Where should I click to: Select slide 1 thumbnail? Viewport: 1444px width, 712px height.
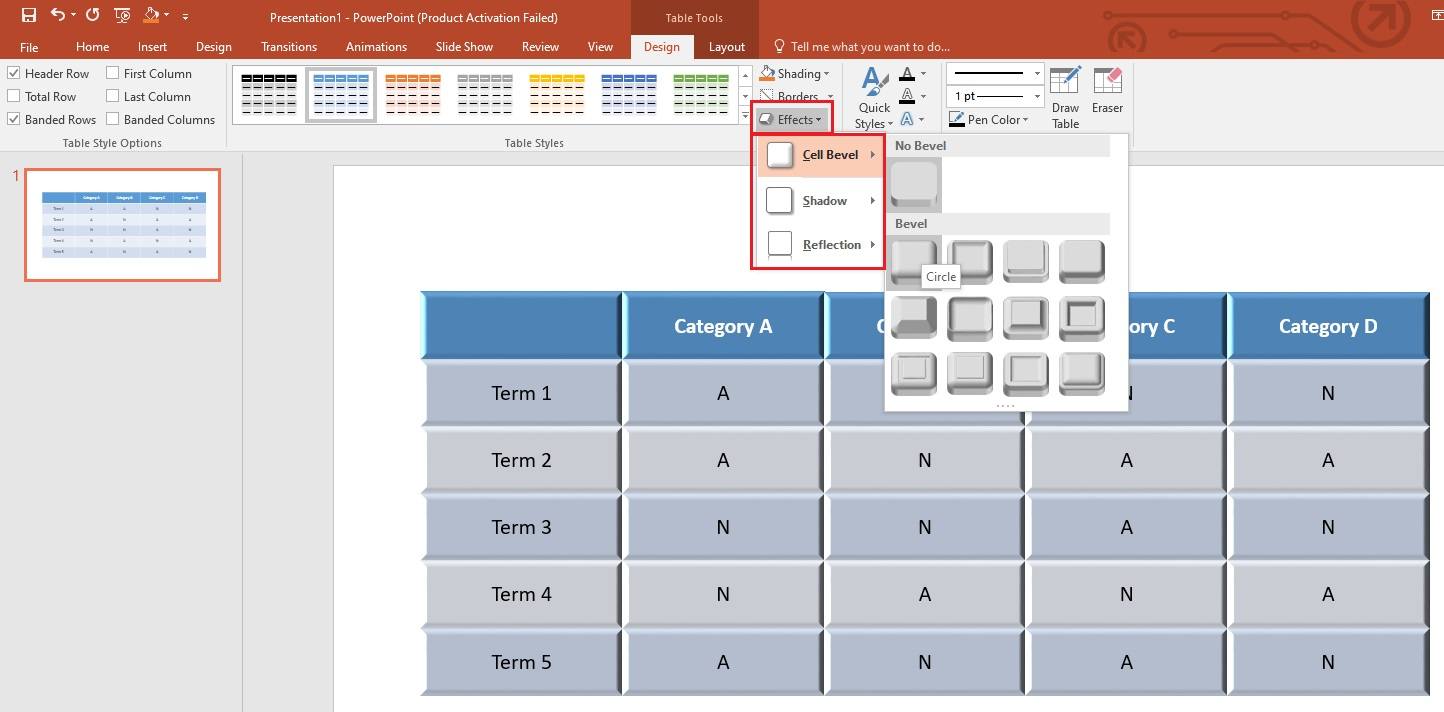(121, 225)
